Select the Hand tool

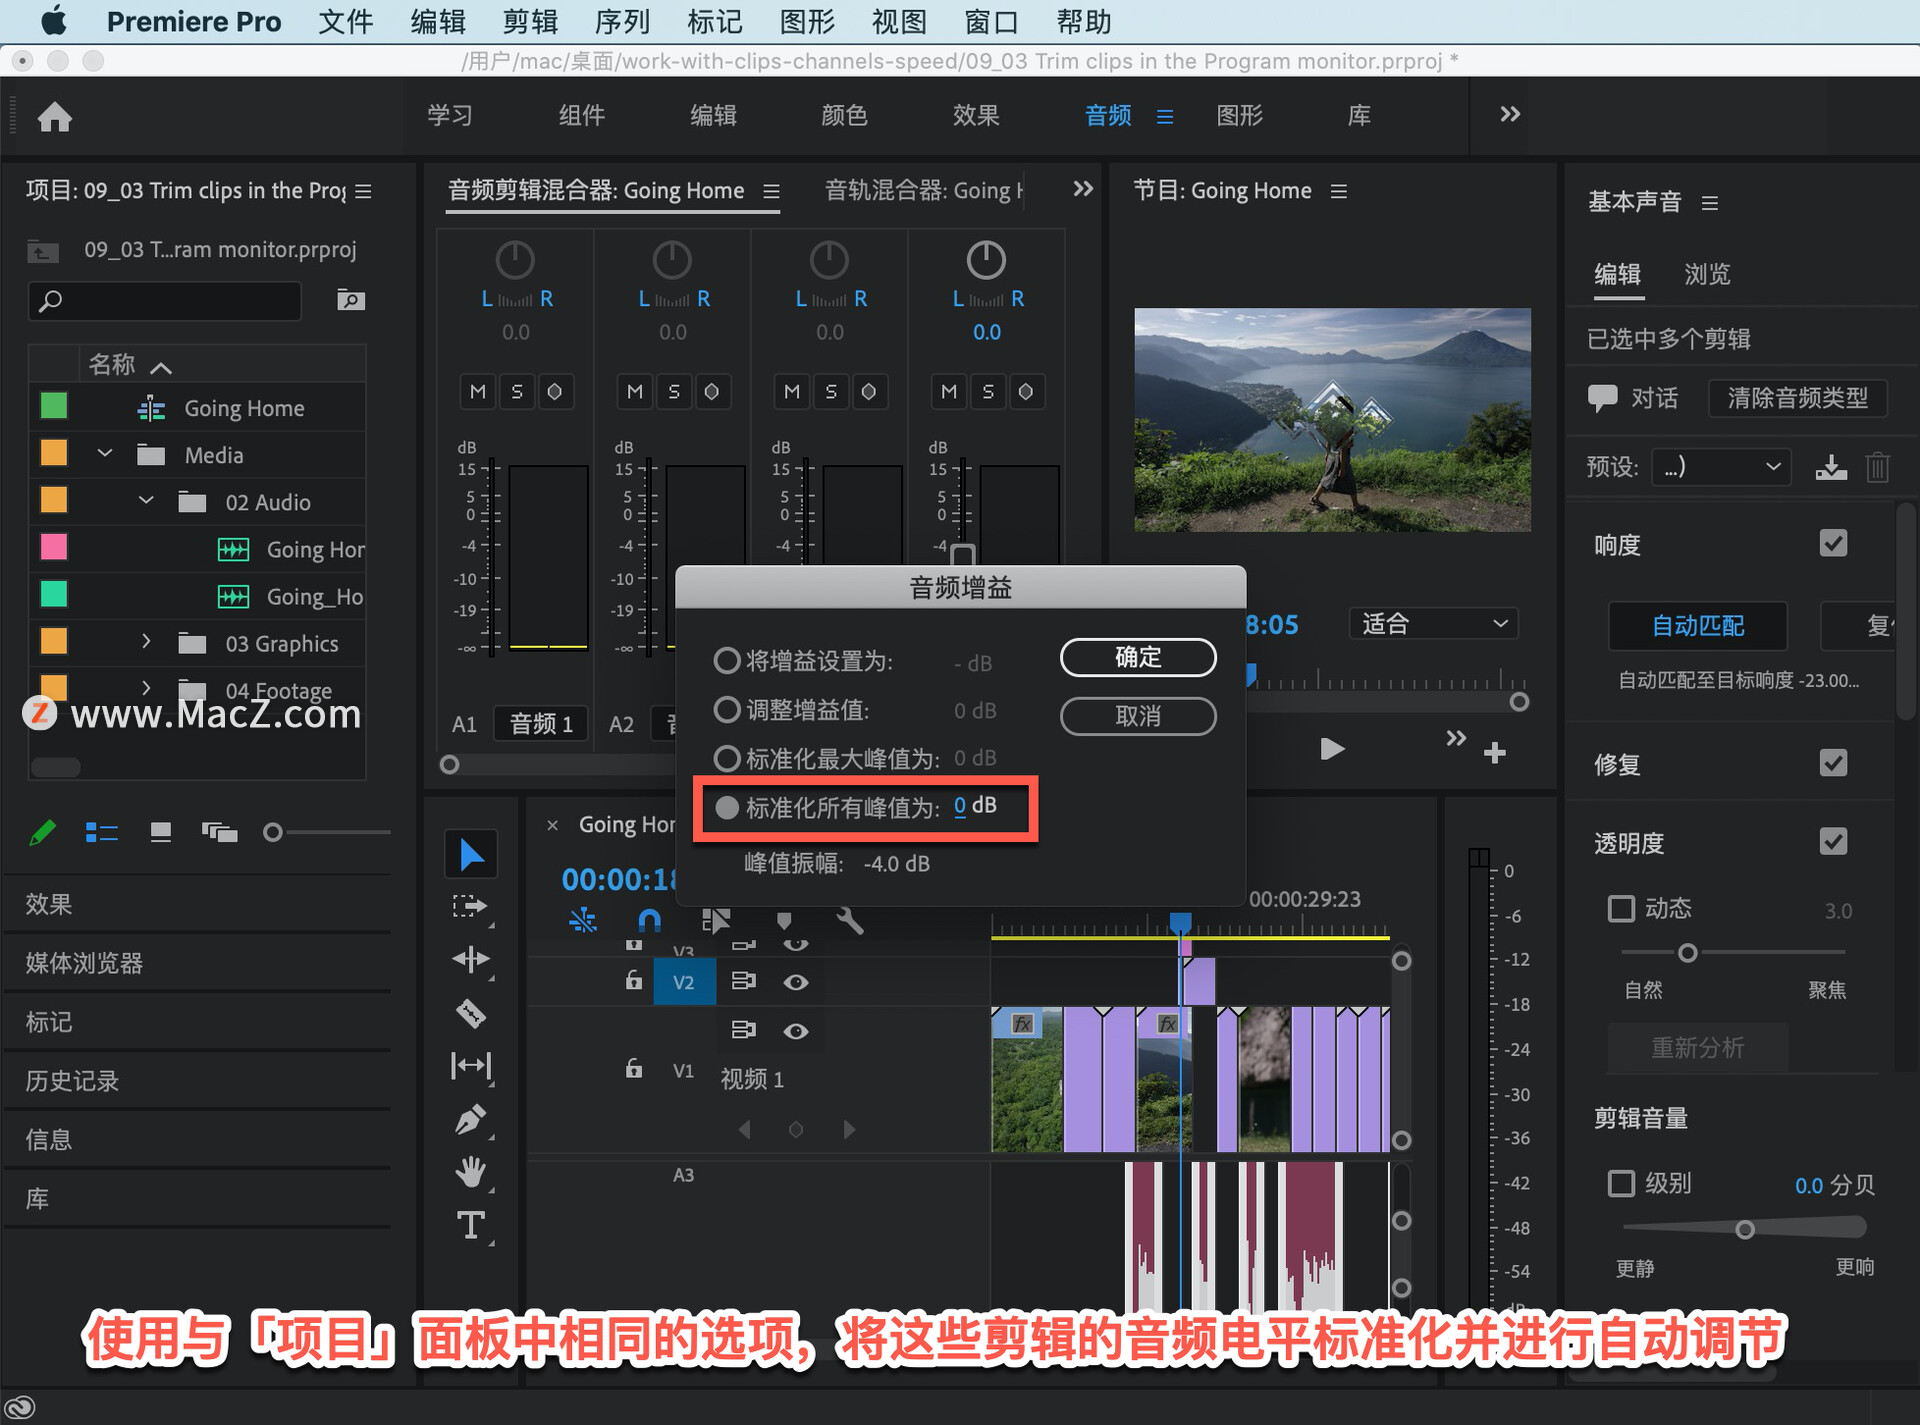pos(471,1171)
